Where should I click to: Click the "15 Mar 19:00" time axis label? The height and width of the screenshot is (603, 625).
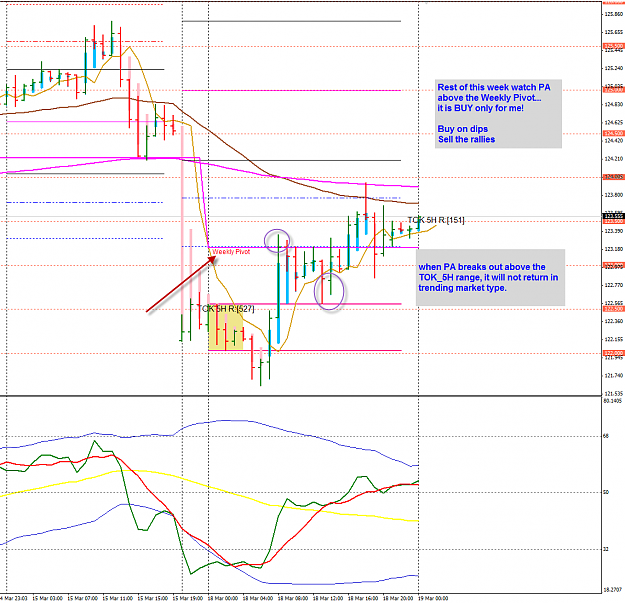point(188,598)
